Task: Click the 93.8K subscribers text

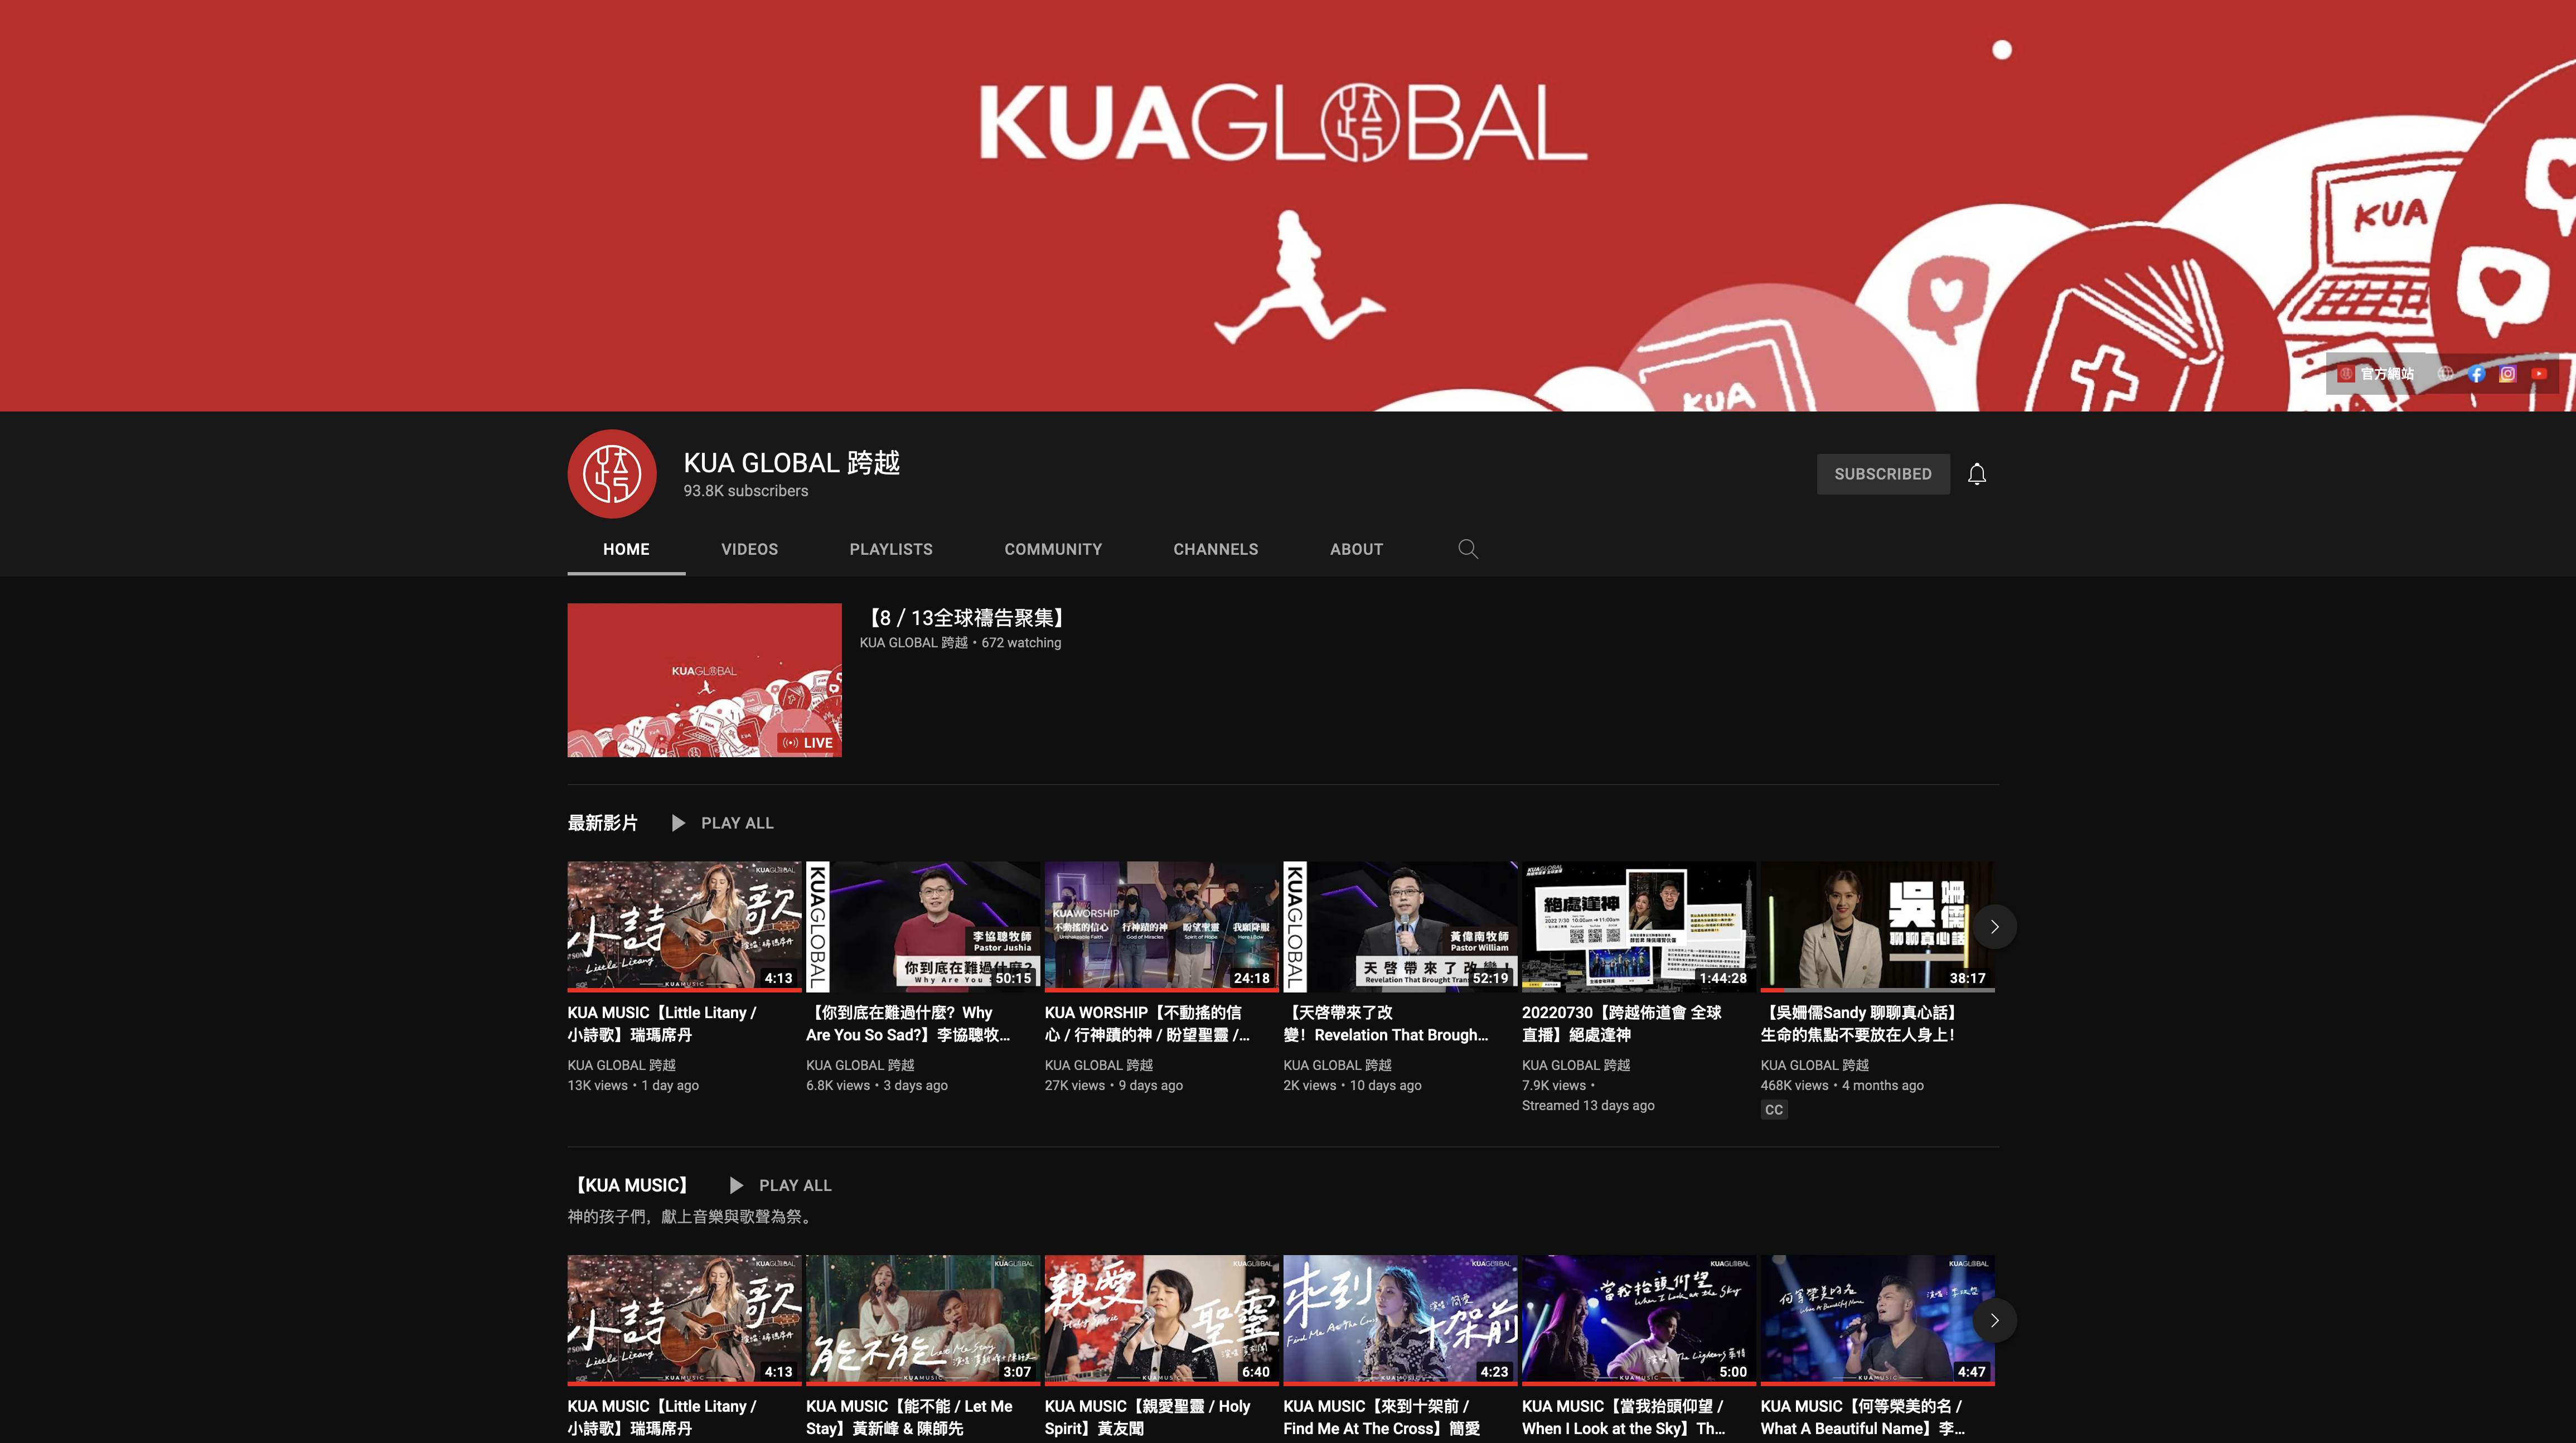Action: tap(746, 491)
